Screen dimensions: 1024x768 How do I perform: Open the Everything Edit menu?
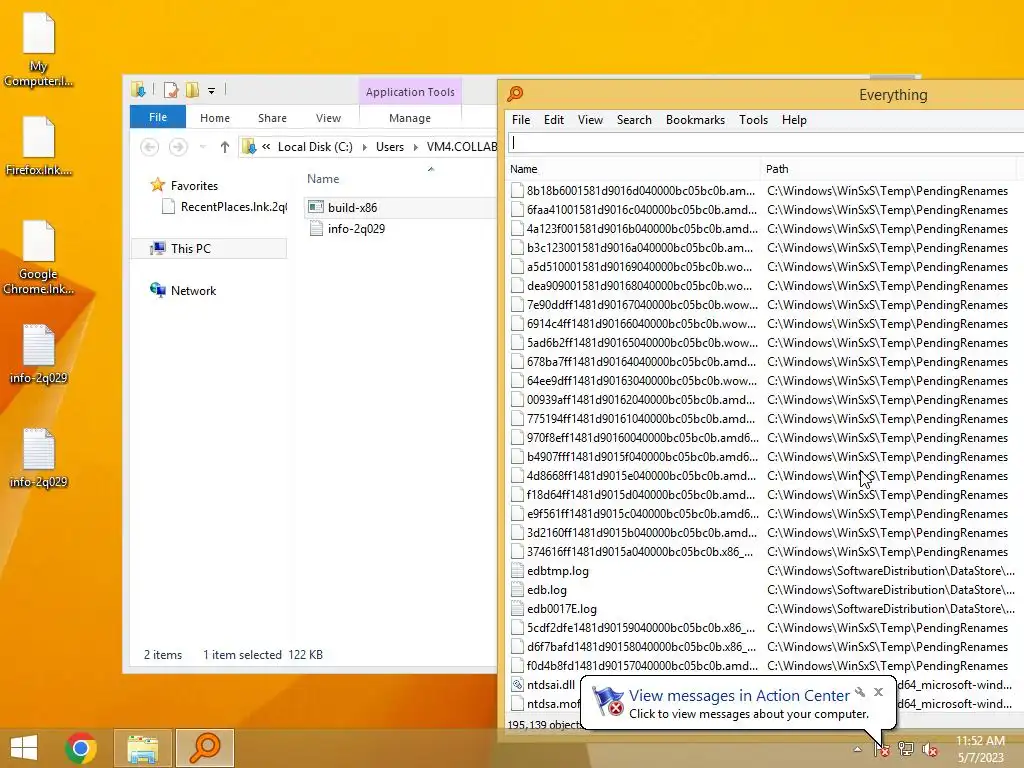pos(554,120)
